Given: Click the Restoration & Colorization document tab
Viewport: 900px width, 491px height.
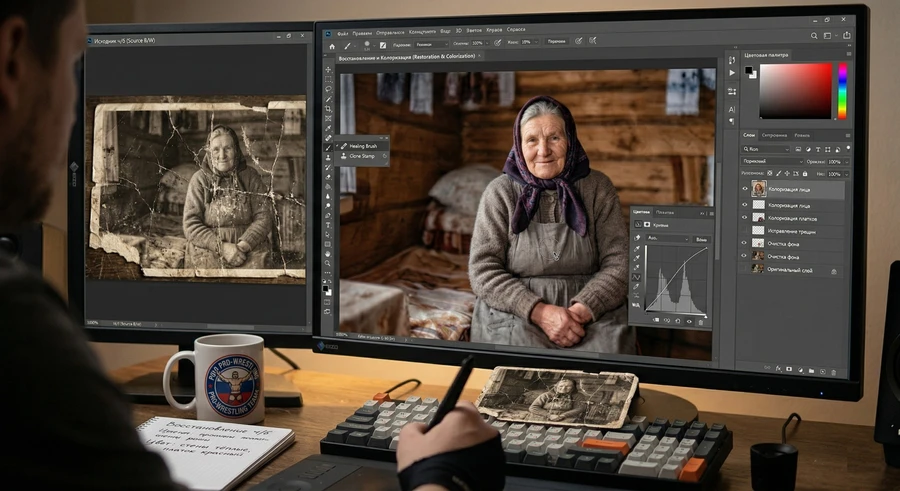Looking at the screenshot, I should coord(406,57).
